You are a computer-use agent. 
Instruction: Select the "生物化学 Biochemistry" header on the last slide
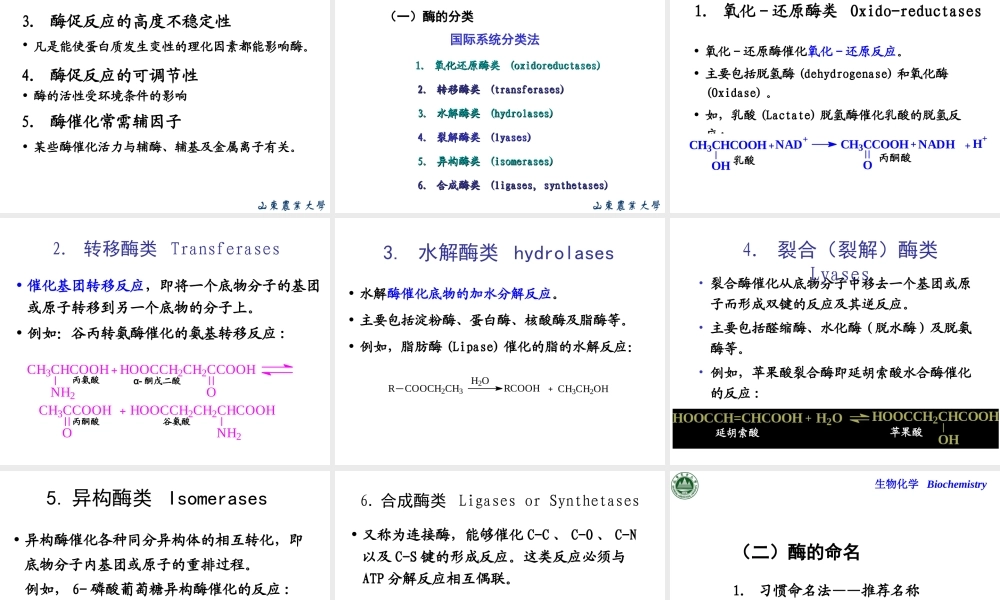click(929, 485)
